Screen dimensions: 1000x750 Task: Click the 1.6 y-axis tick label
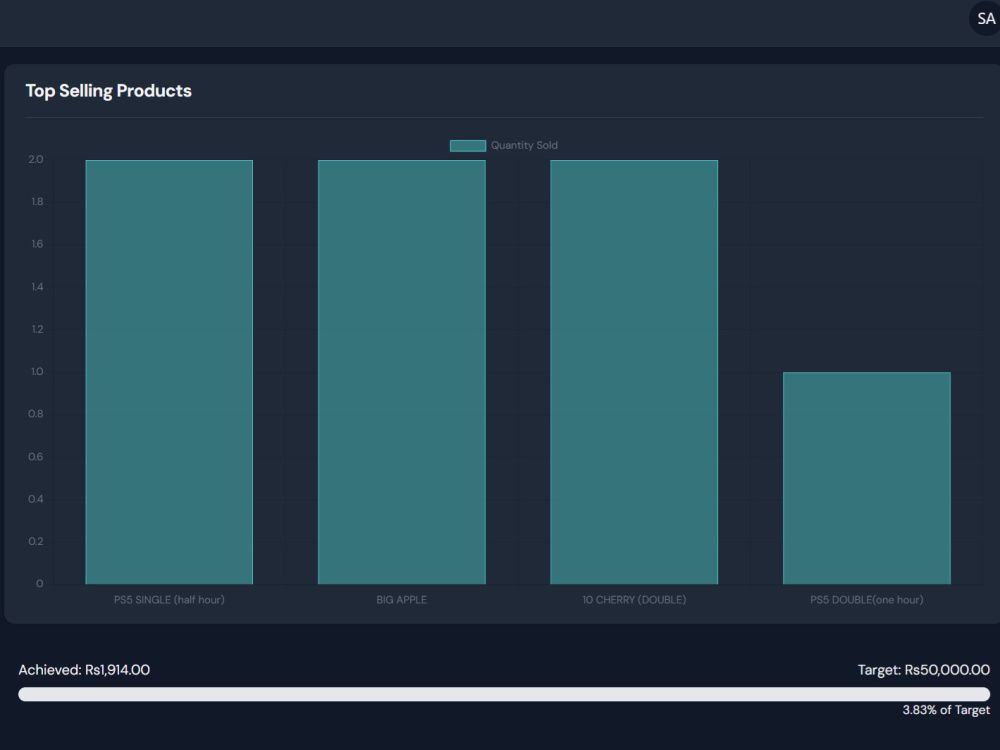37,244
